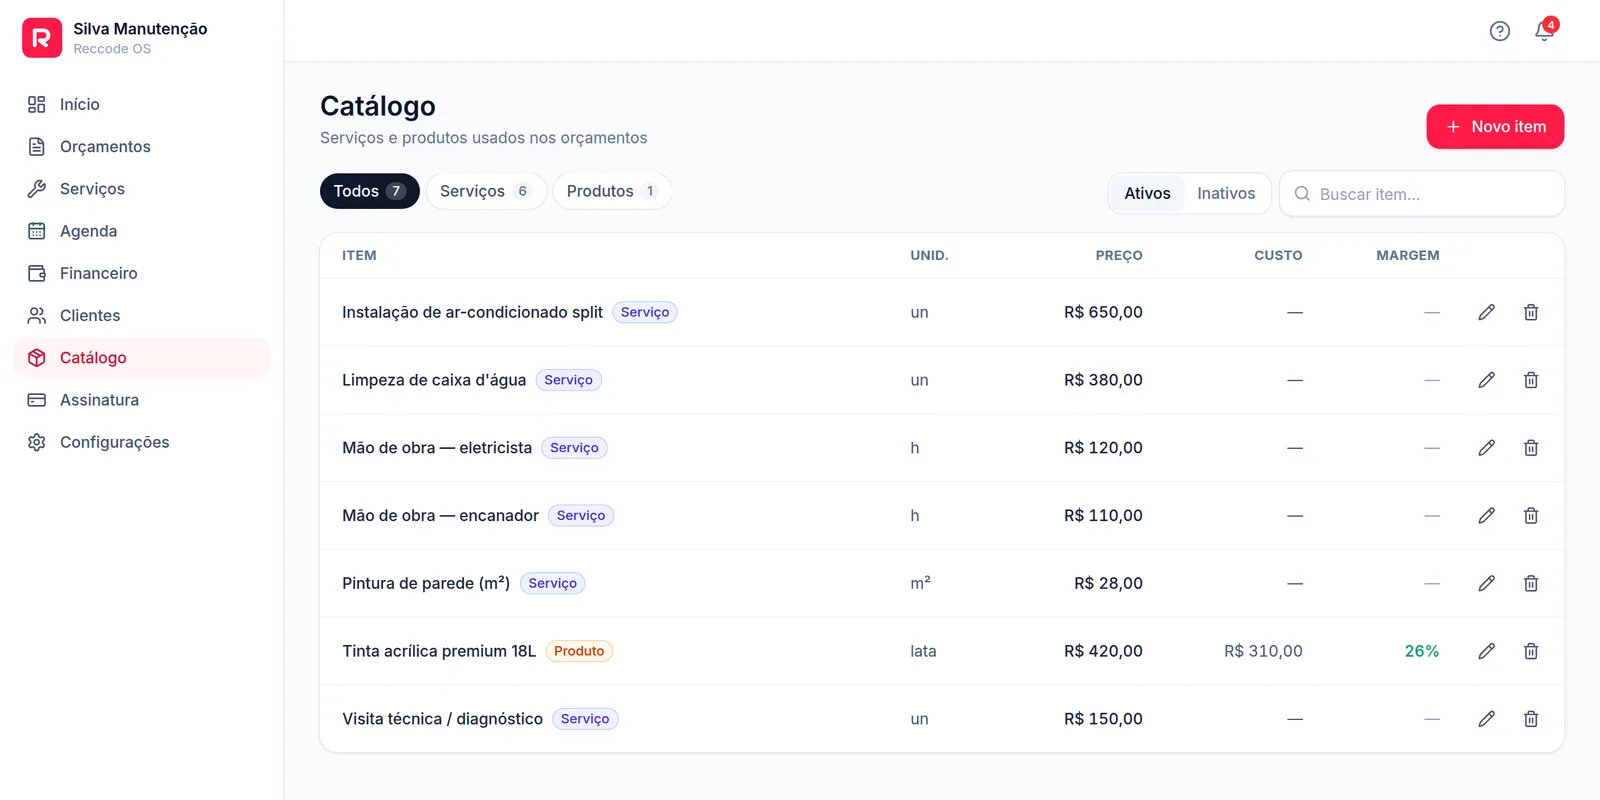Focus the Buscar item search field
The width and height of the screenshot is (1600, 800).
(1422, 194)
